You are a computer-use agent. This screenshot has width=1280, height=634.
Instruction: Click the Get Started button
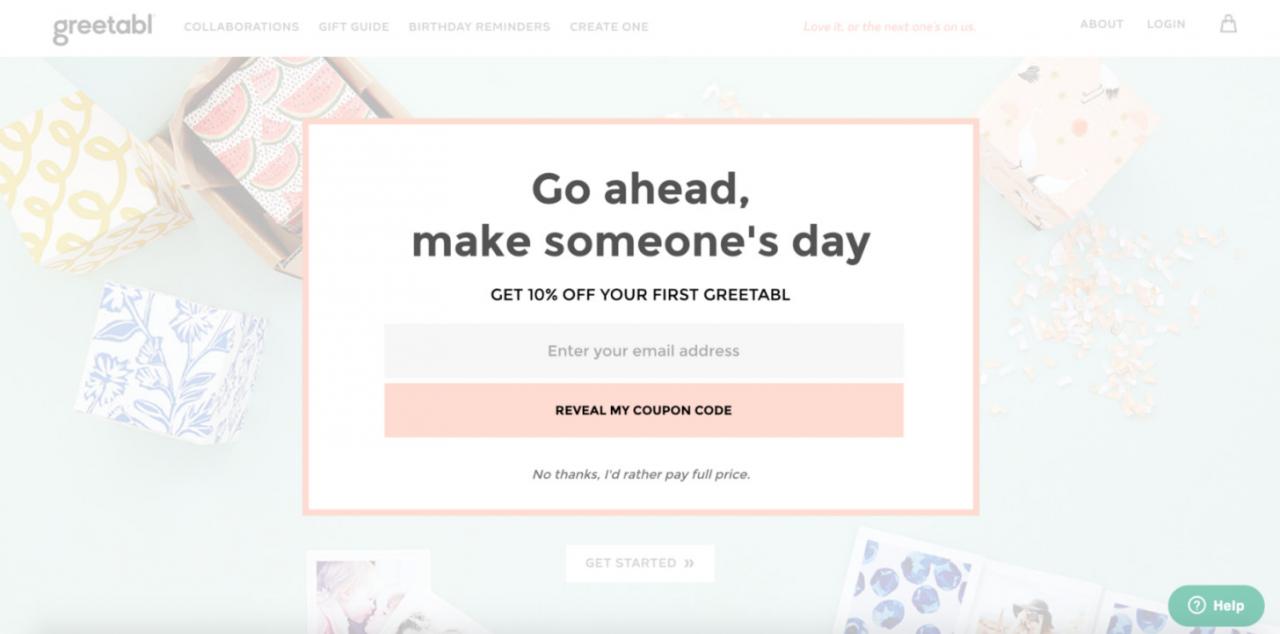[640, 563]
